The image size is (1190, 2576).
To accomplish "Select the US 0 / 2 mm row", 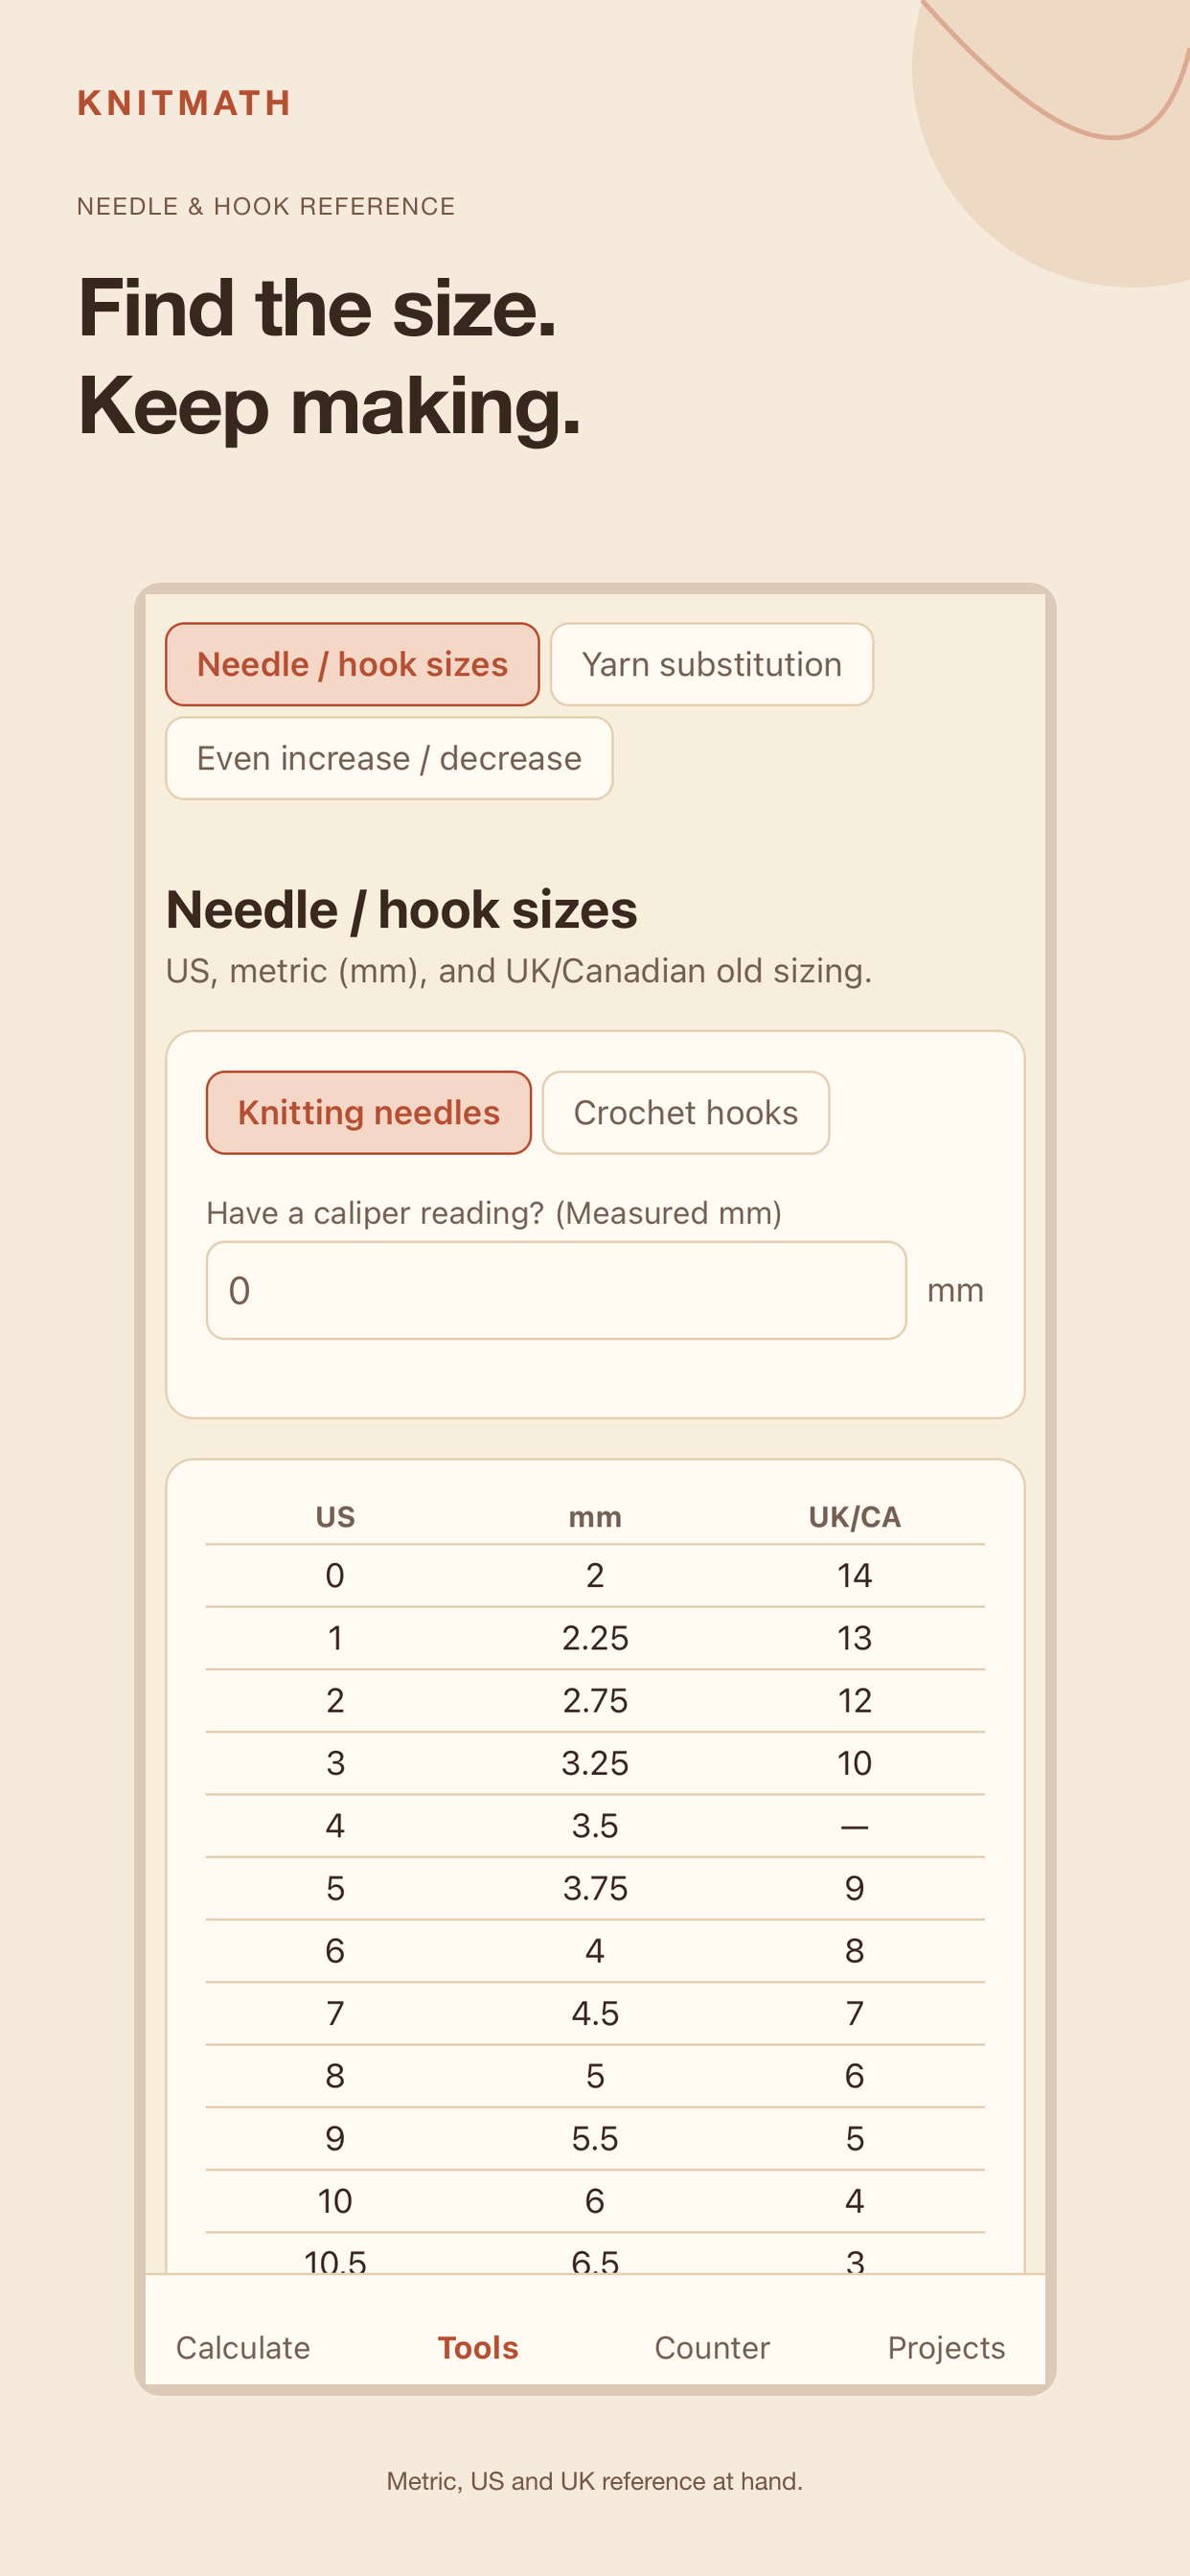I will [x=595, y=1576].
